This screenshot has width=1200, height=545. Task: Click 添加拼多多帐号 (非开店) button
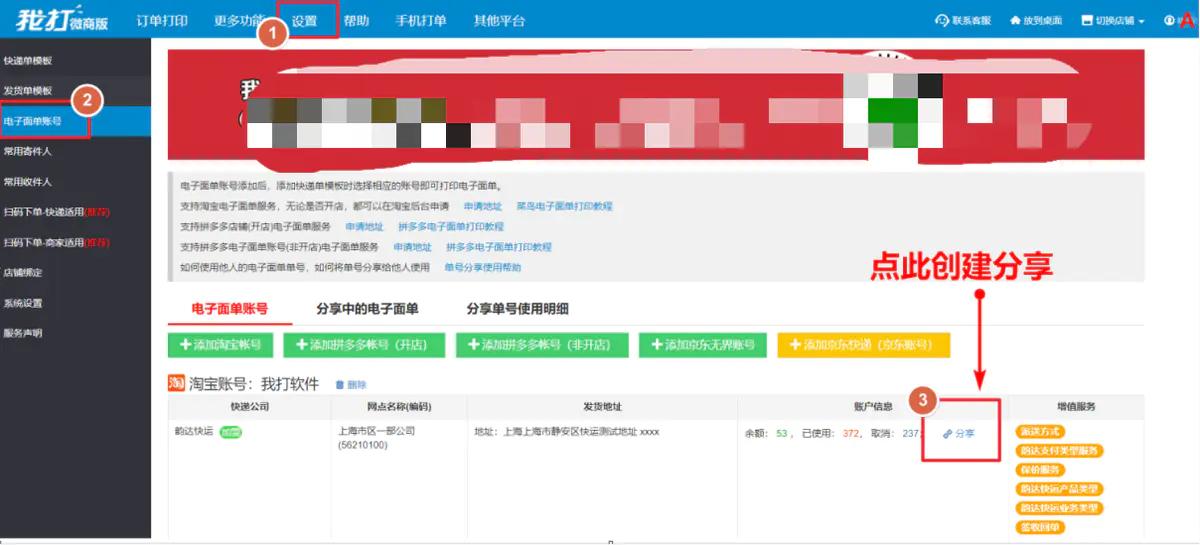(x=542, y=345)
